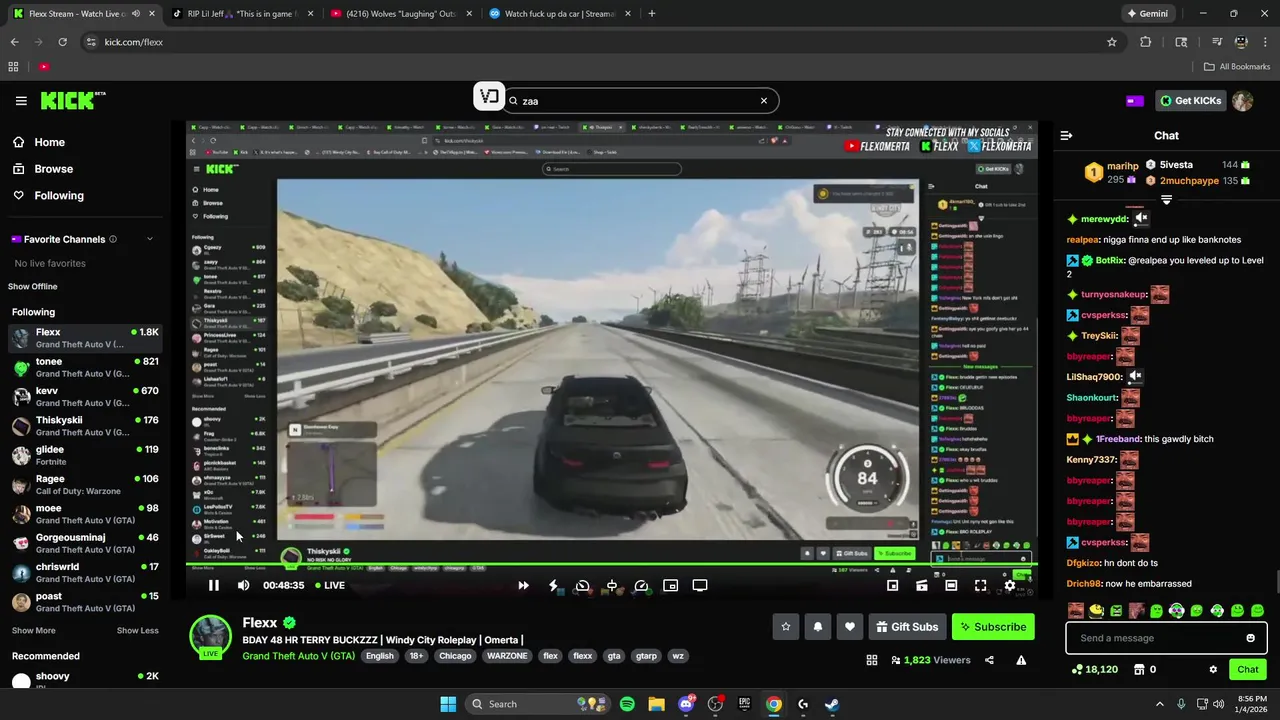
Task: Open Spotify from the Windows taskbar
Action: pos(627,704)
